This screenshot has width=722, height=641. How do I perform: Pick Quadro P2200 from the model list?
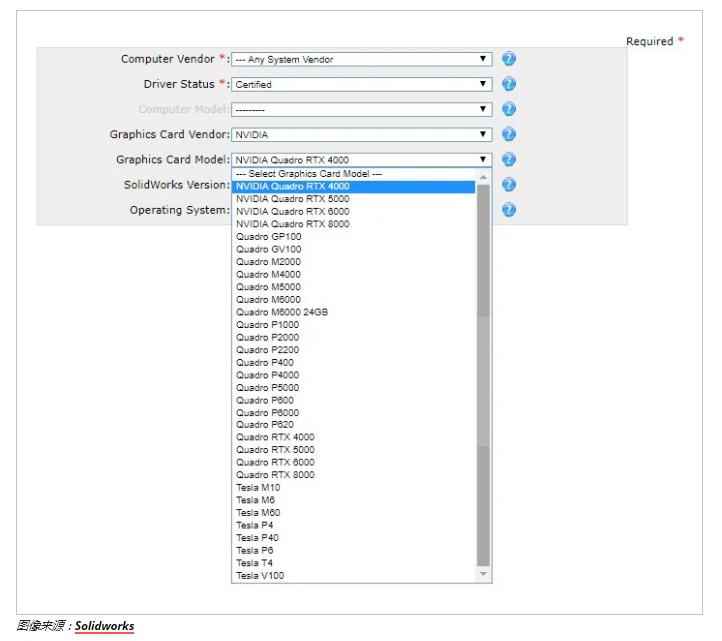(267, 350)
